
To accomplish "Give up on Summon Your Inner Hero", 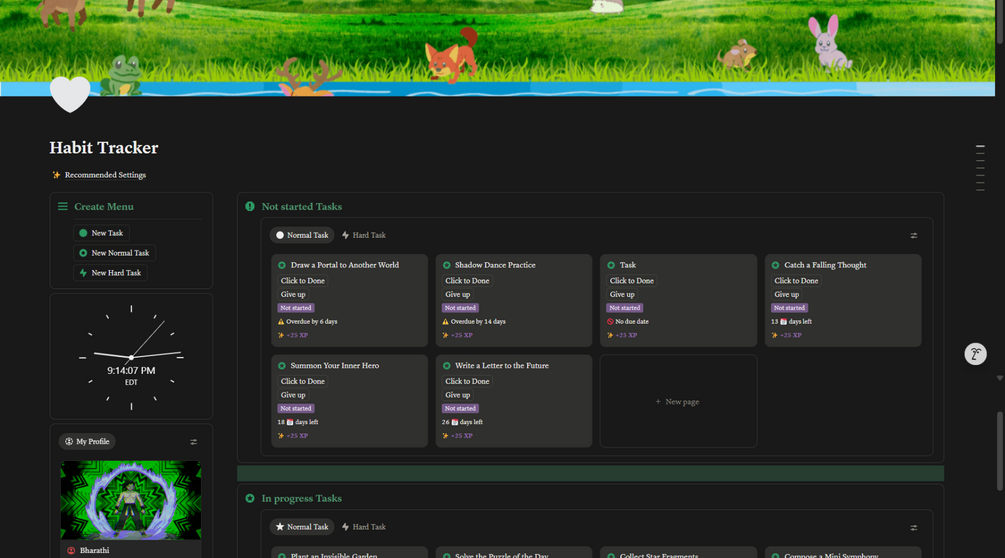I will click(293, 395).
